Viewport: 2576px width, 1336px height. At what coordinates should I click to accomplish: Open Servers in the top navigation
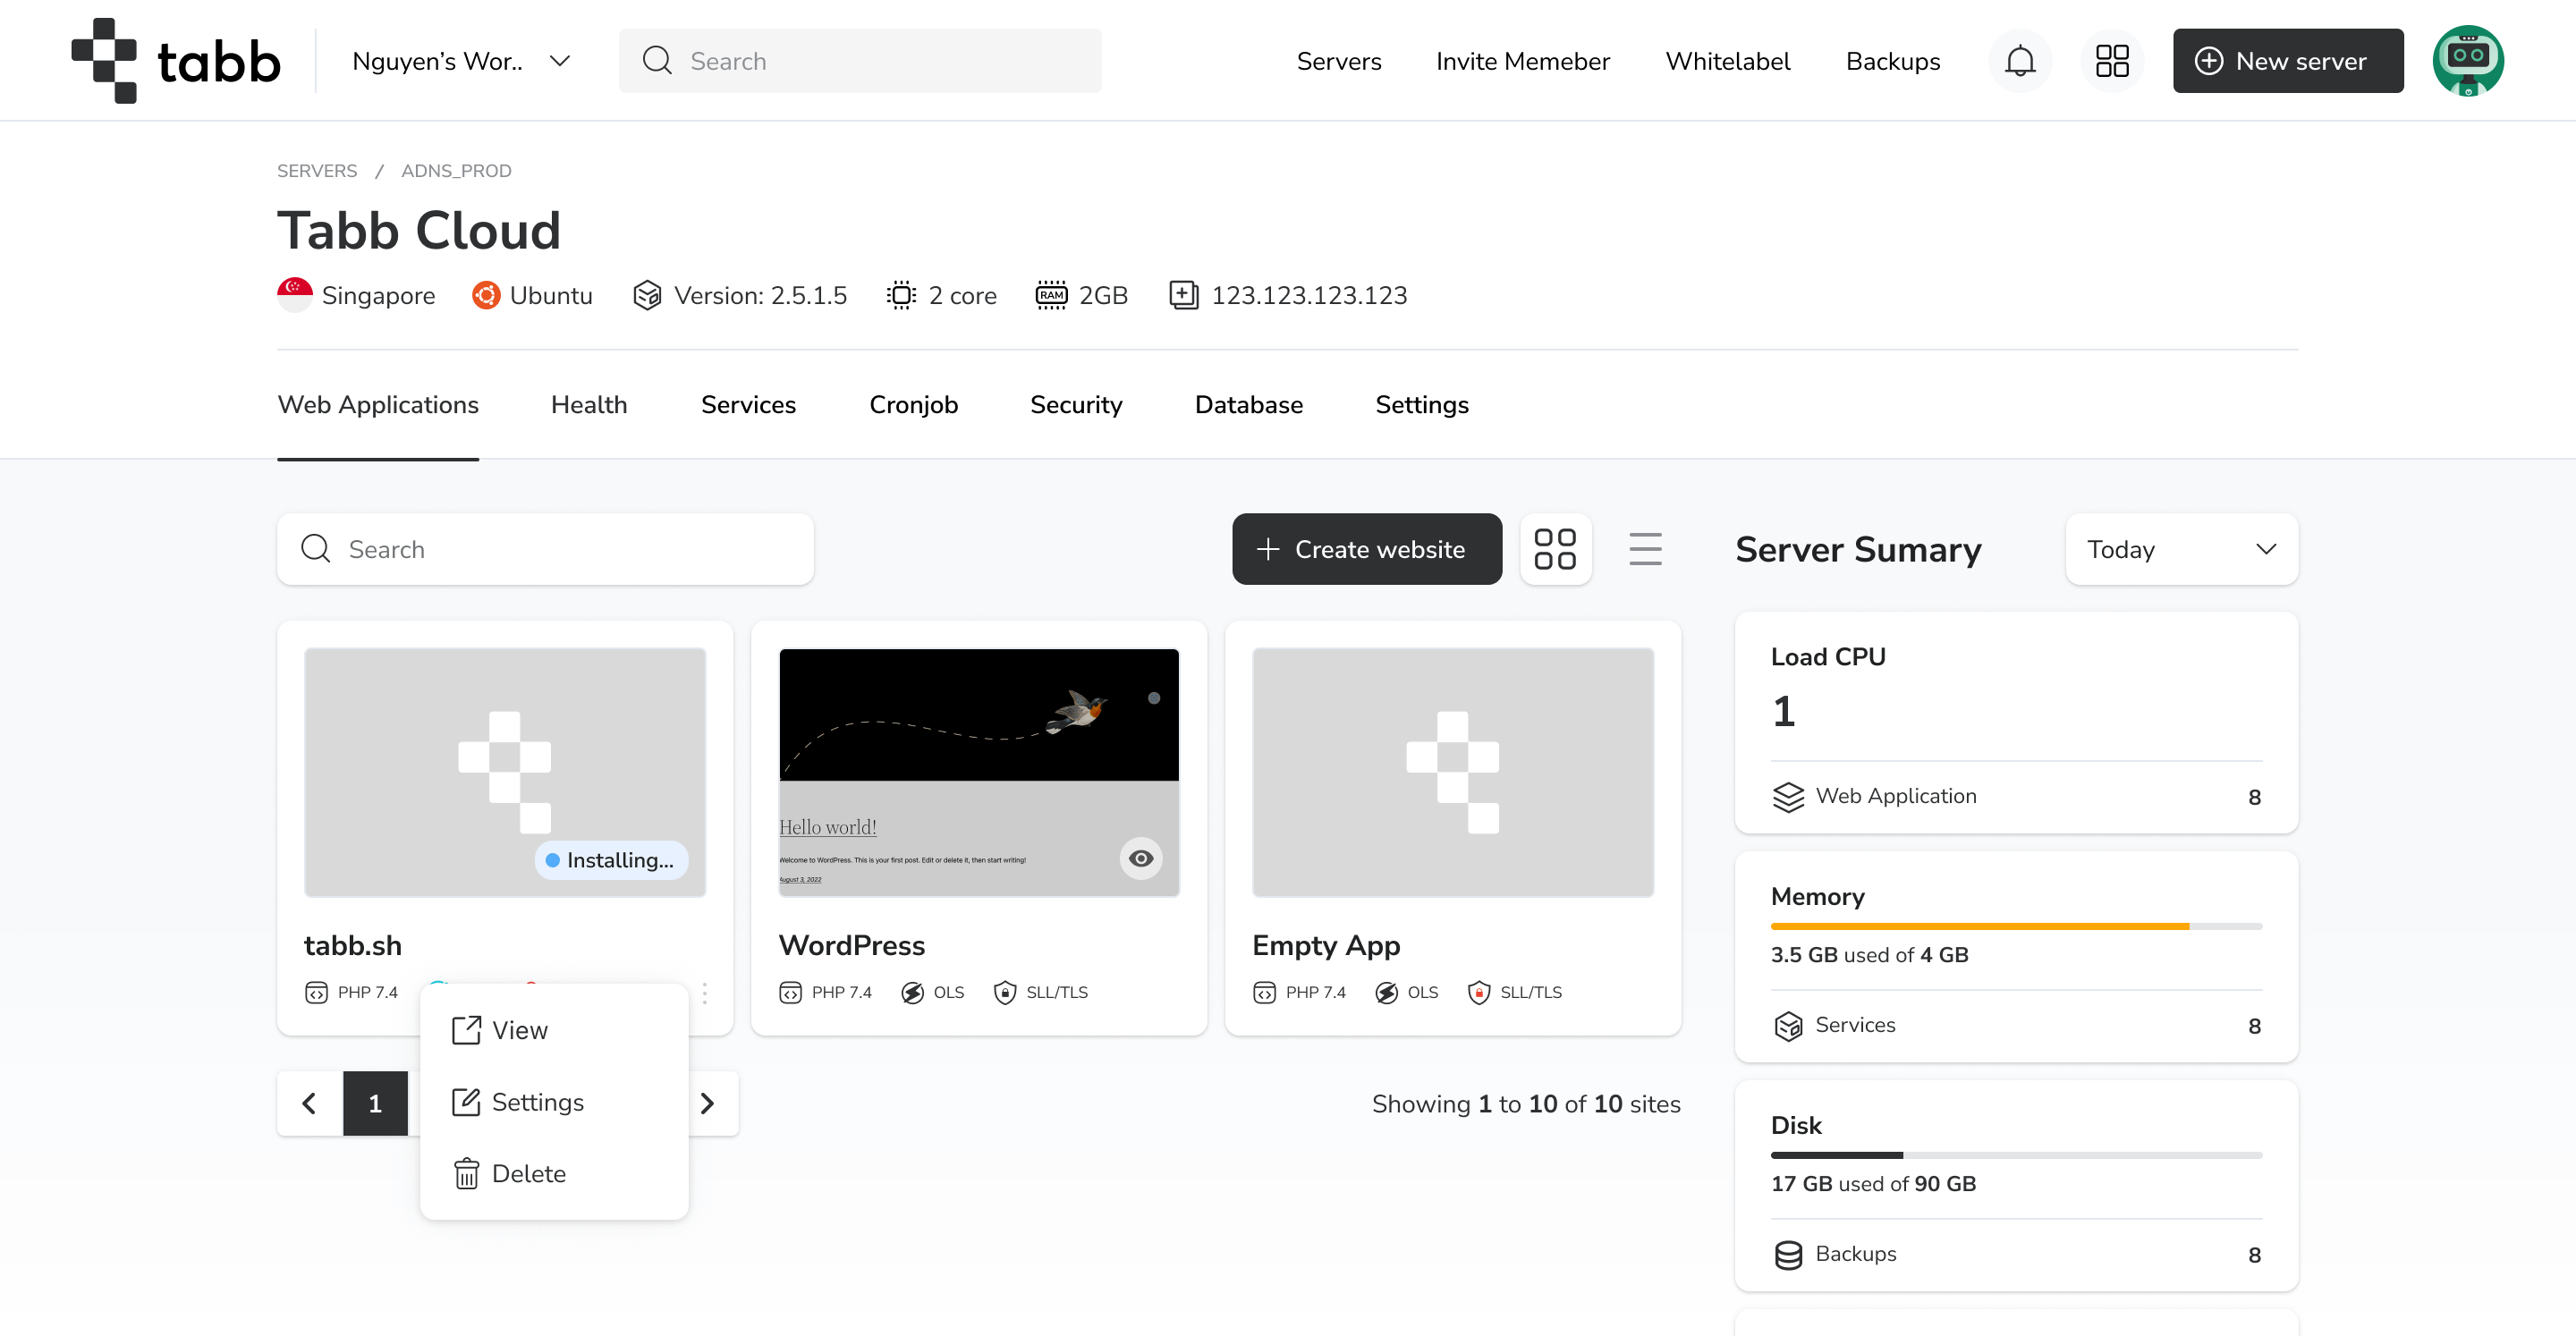click(x=1339, y=61)
